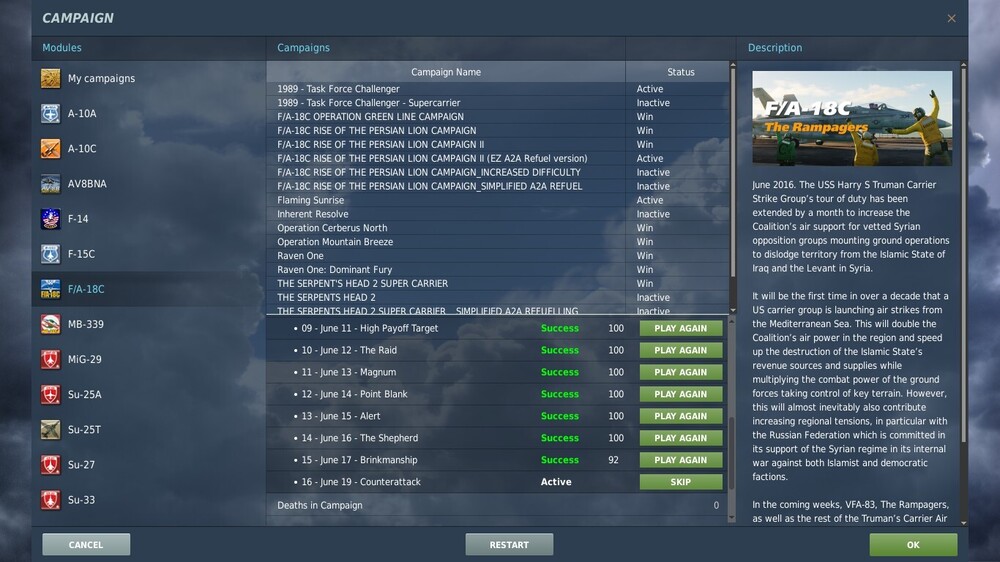Select the Su-25A module icon
This screenshot has width=1000, height=562.
click(x=50, y=394)
